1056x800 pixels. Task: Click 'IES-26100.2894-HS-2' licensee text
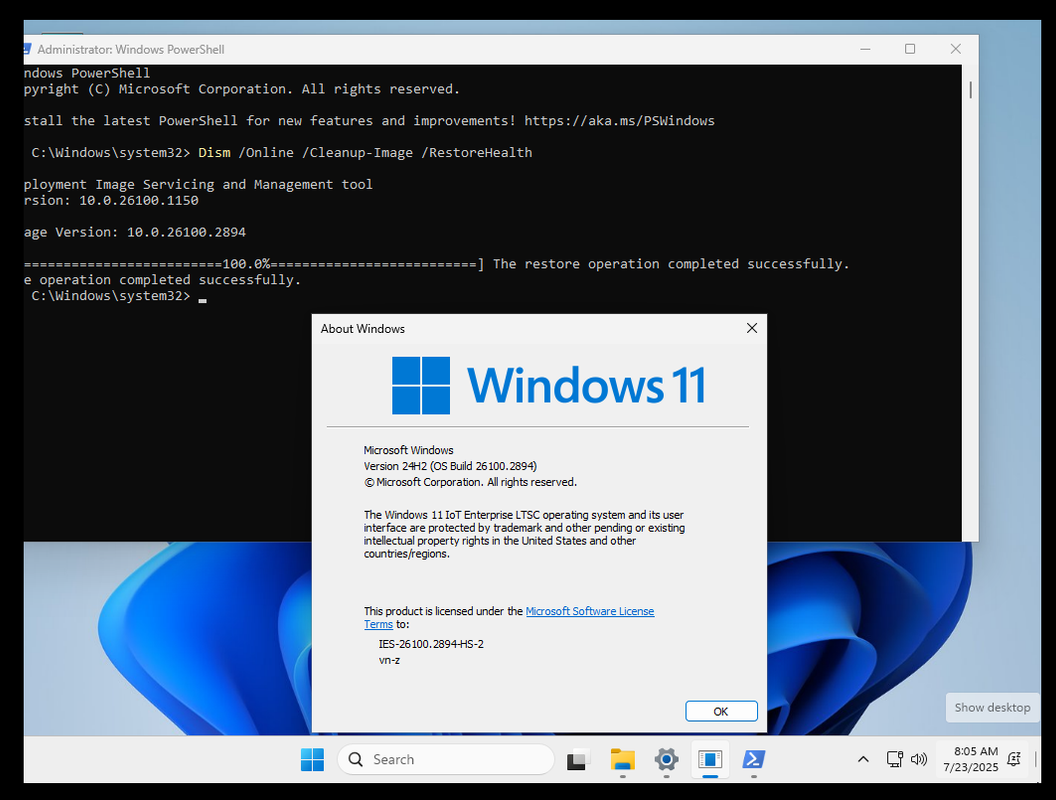431,644
